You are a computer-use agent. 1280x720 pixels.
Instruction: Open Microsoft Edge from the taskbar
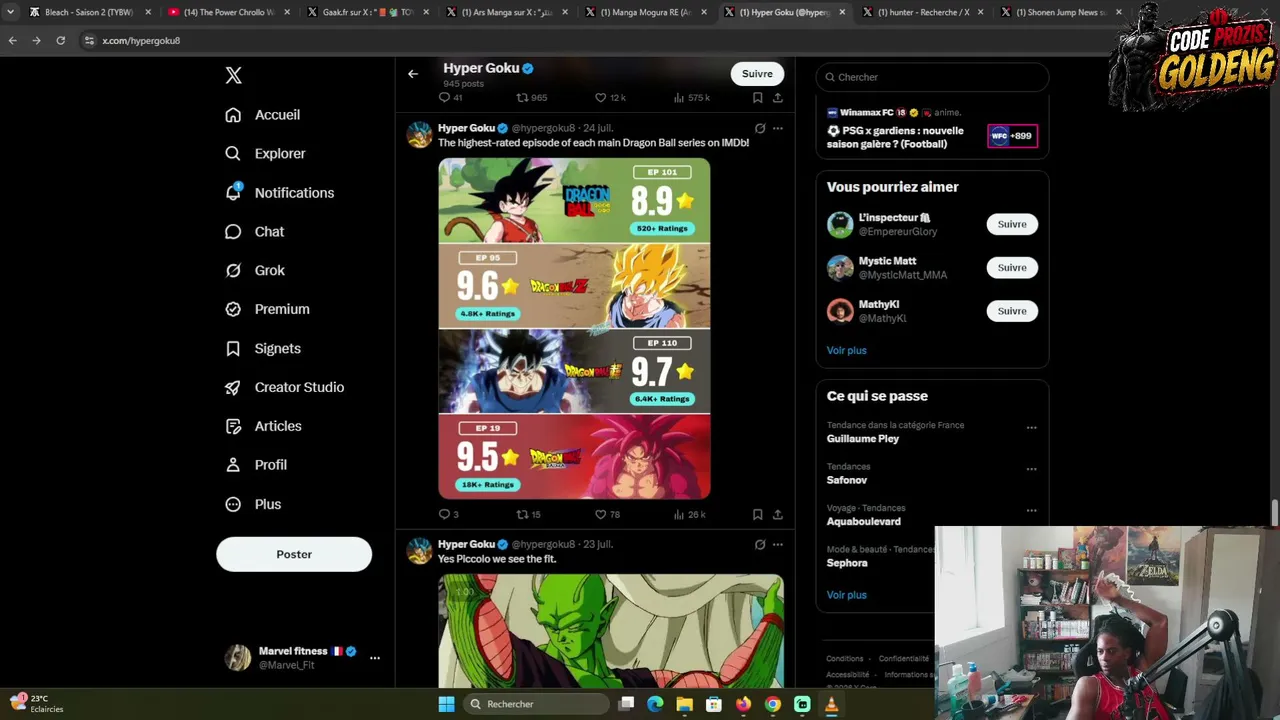coord(655,704)
